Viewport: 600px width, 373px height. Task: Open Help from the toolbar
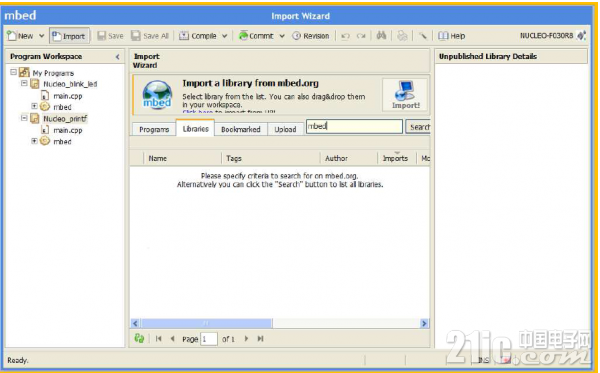pyautogui.click(x=452, y=36)
